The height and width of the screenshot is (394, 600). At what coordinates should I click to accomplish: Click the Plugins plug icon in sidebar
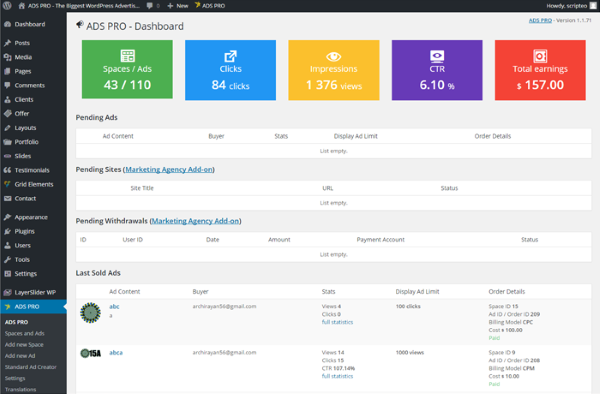[7, 231]
